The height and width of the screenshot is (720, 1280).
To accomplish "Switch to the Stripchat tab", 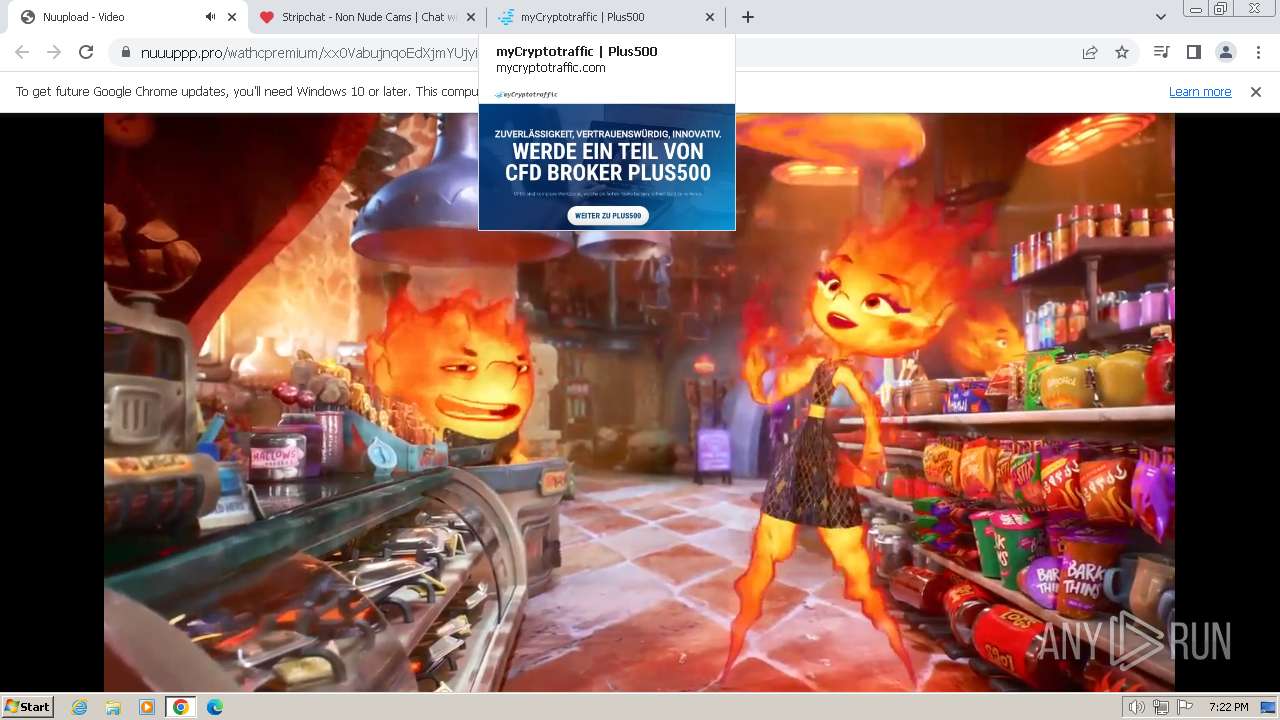I will [x=367, y=17].
